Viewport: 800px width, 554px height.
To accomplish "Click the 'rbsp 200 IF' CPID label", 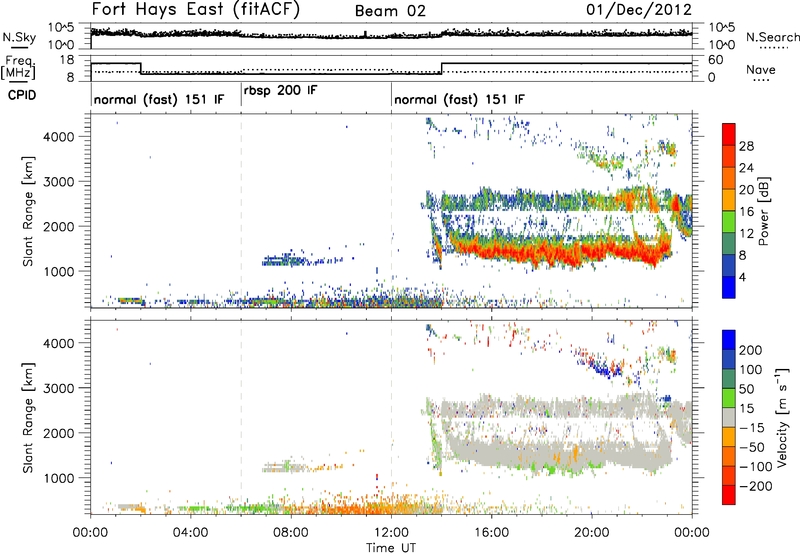I will [x=280, y=91].
